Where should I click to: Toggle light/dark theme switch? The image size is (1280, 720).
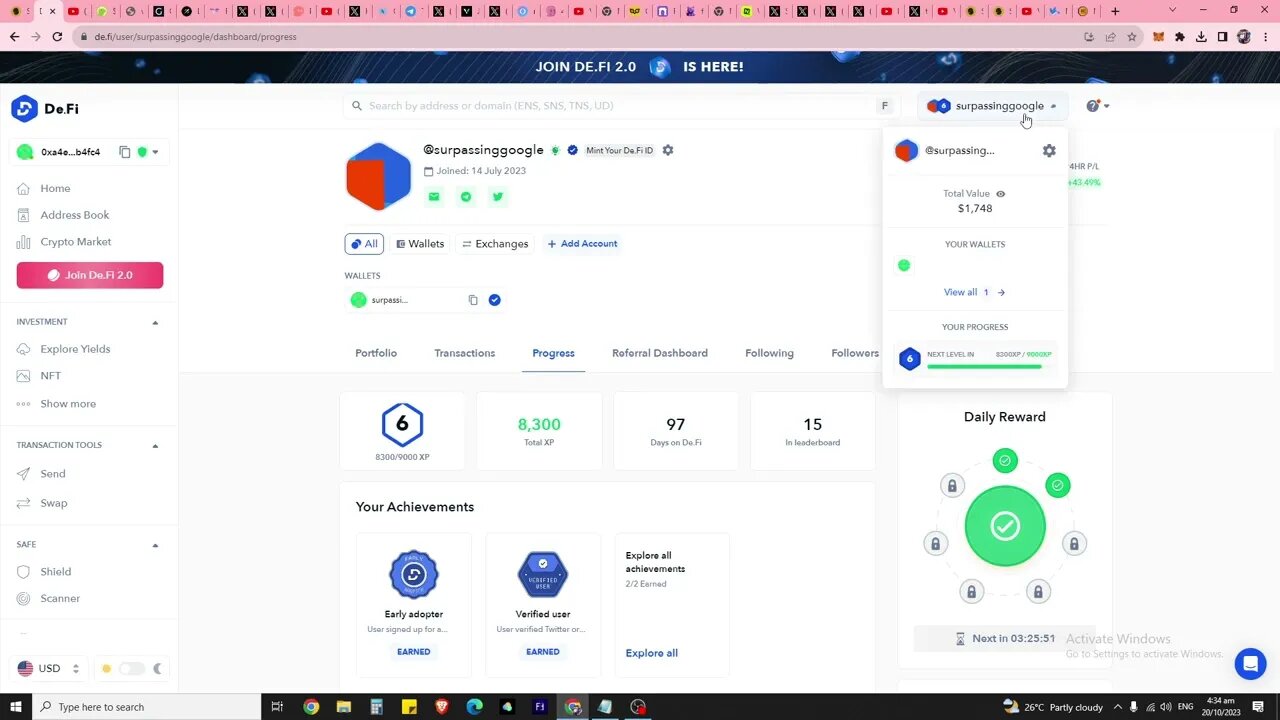132,668
